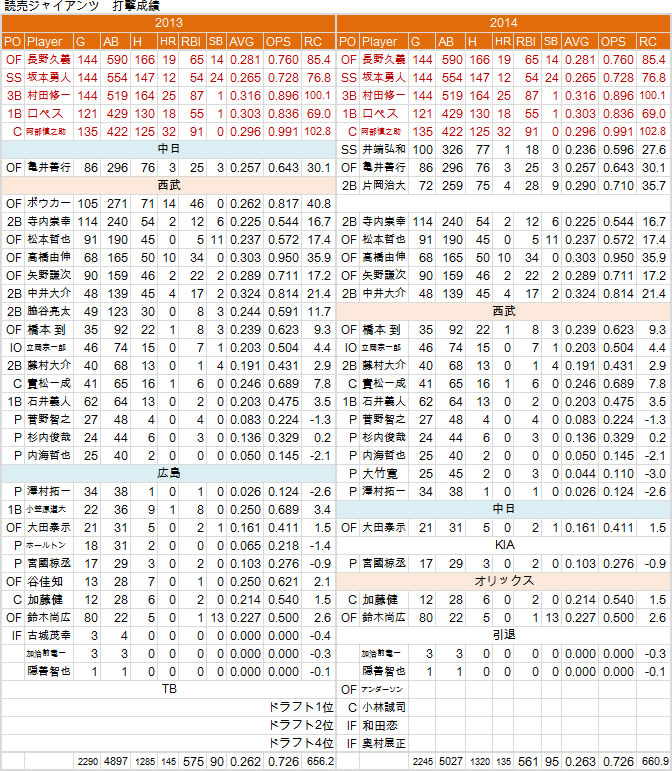The width and height of the screenshot is (672, 771).
Task: Select 大竹寛's OPS value 0.110
Action: (x=618, y=474)
